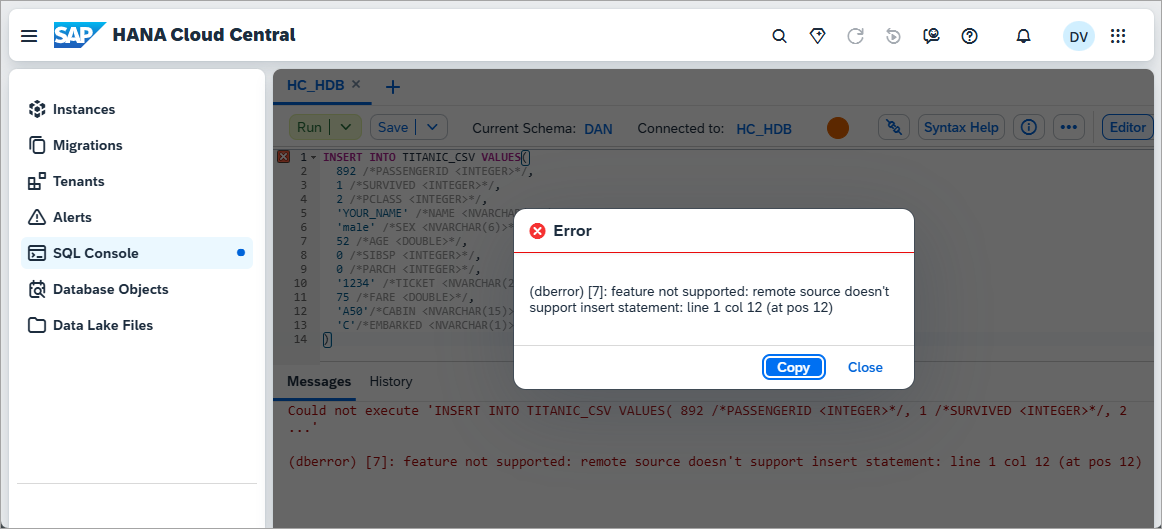This screenshot has height=529, width=1162.
Task: Click the dialog error message text
Action: [709, 299]
